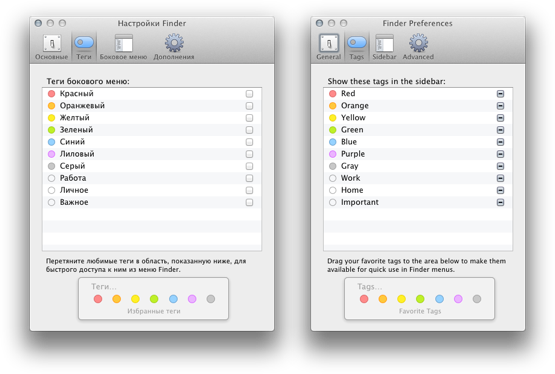Screen dimensions: 555x374
Task: Open Sidebar pane in Finder Preferences
Action: [x=384, y=47]
